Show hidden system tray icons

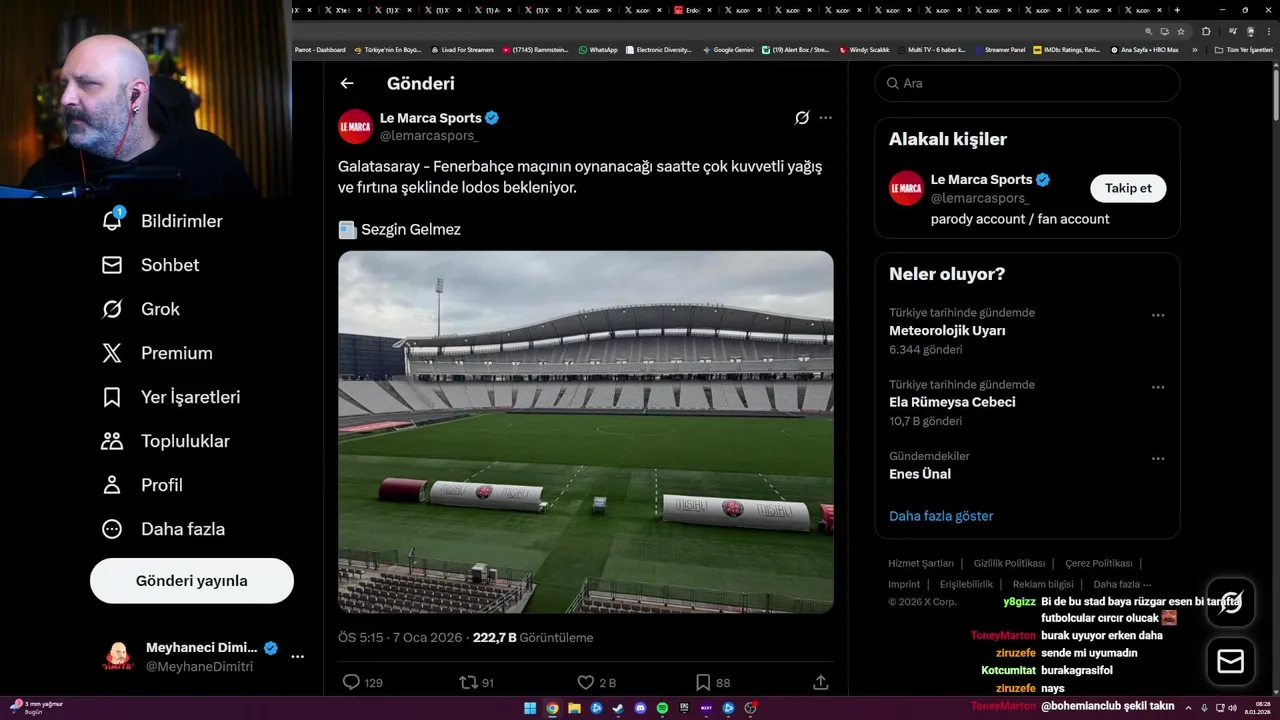click(1188, 708)
